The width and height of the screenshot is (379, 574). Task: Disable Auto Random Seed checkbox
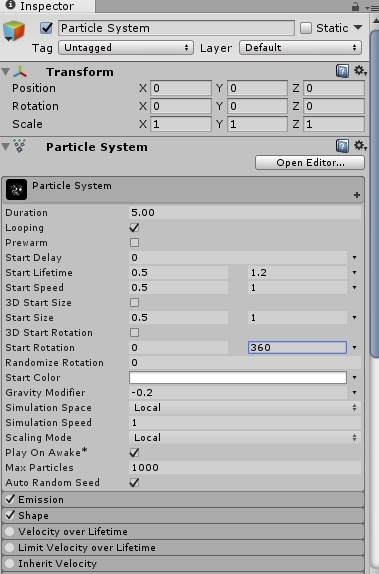pyautogui.click(x=134, y=483)
